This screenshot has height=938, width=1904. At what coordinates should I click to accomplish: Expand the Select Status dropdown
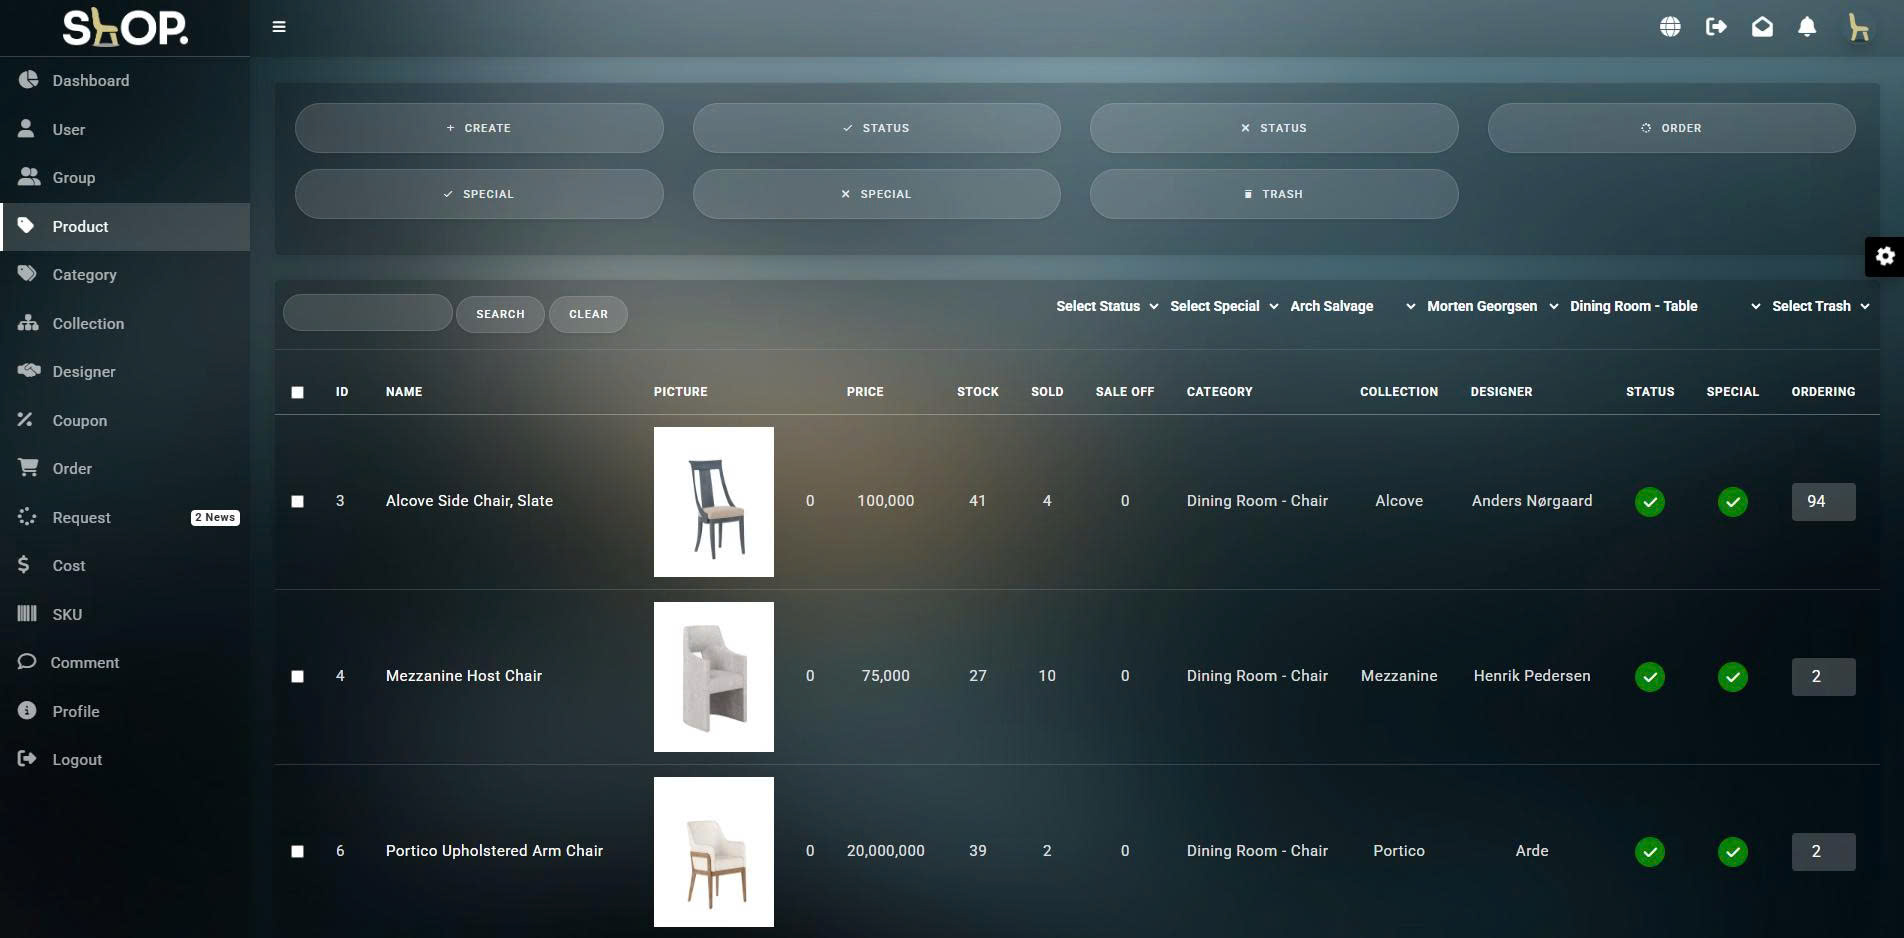1106,306
